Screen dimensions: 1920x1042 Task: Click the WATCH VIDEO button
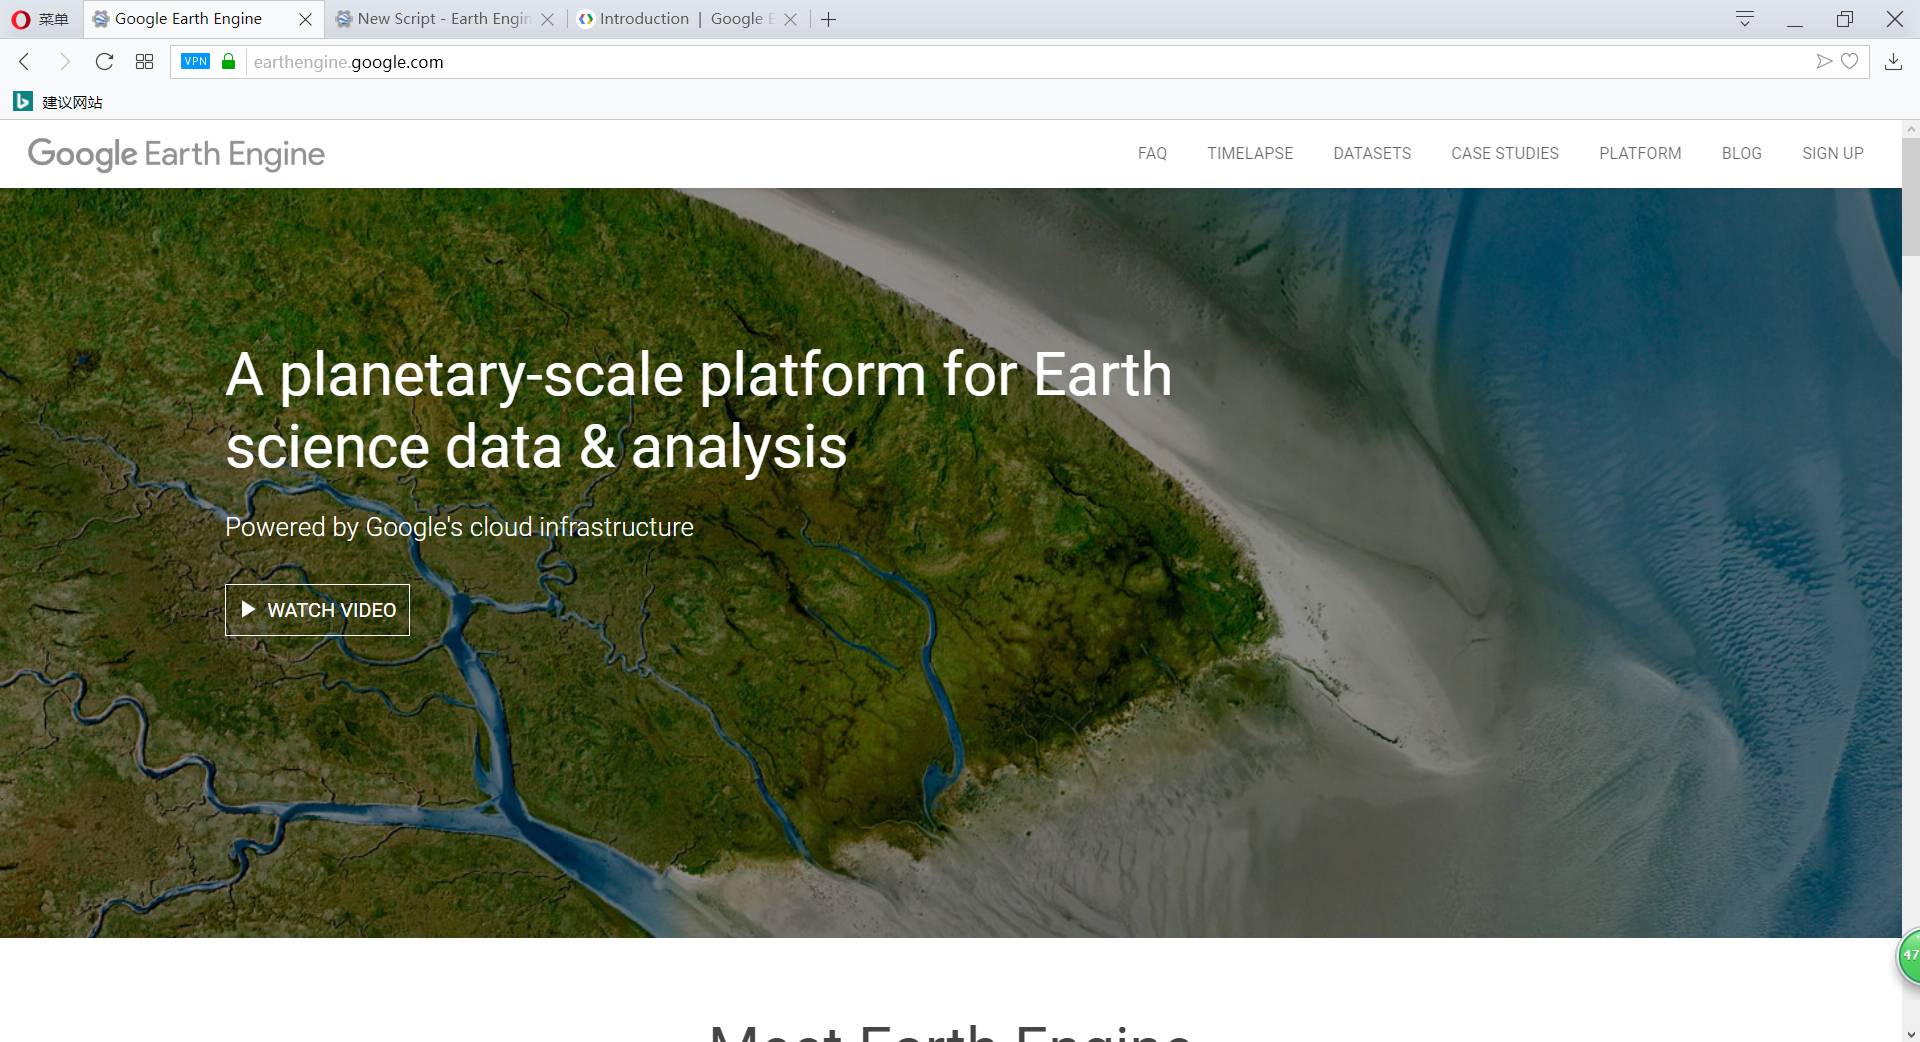(317, 610)
